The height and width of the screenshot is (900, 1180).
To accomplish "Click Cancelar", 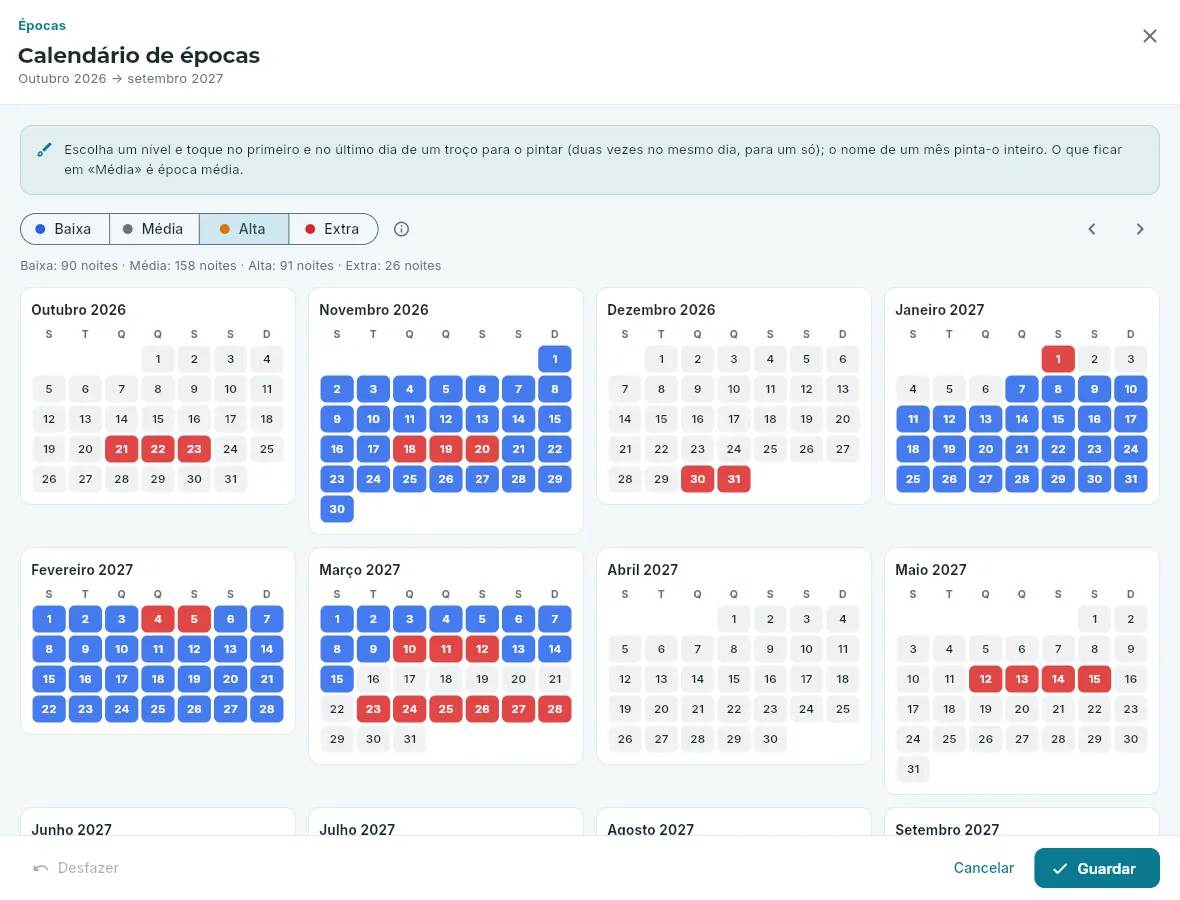I will (x=984, y=868).
